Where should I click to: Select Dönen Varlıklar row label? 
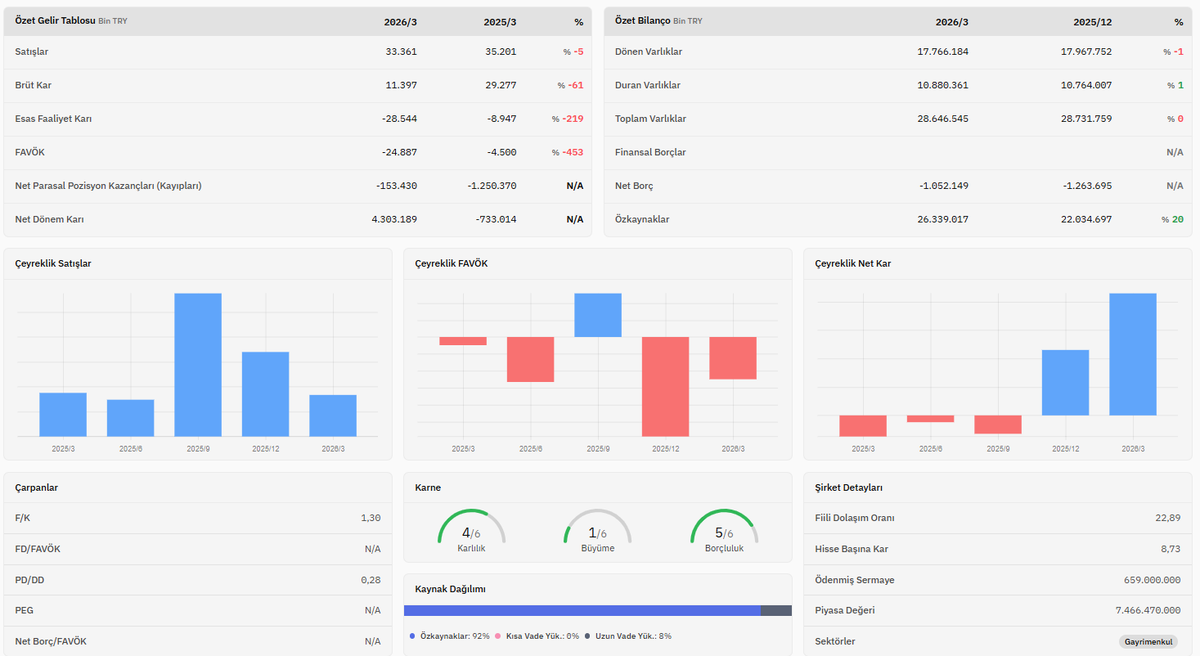(649, 52)
